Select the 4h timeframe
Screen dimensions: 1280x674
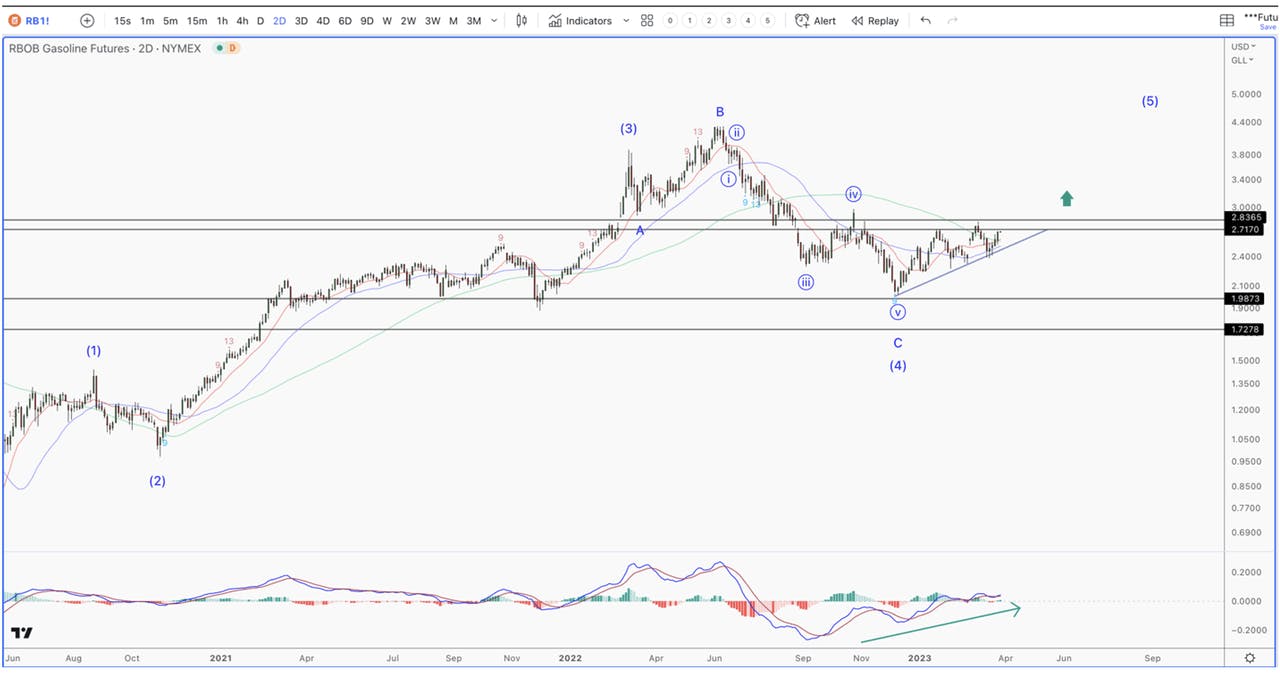(x=242, y=20)
